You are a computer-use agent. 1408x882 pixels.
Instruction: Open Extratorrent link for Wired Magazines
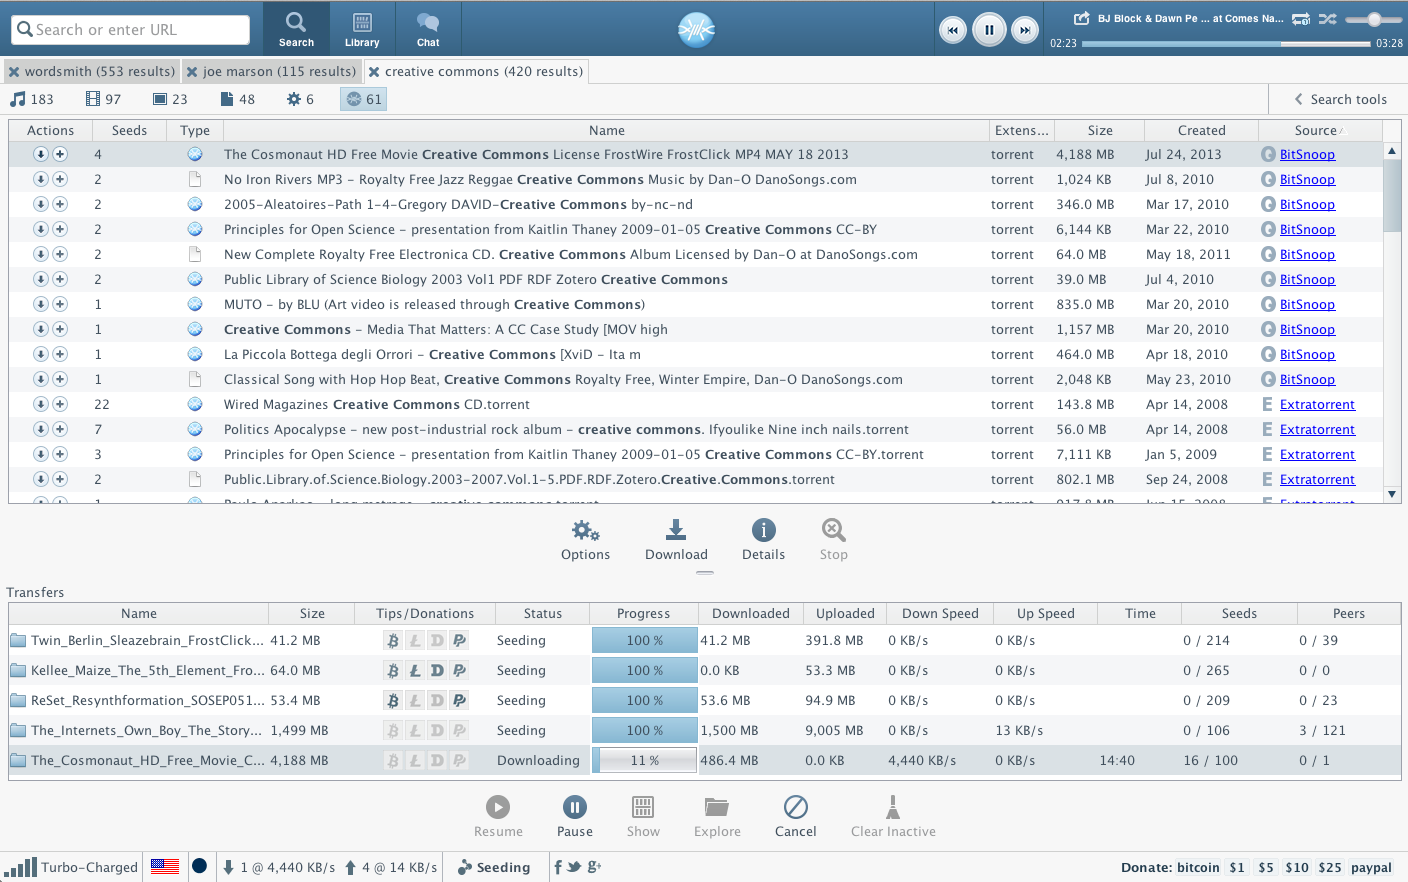[x=1317, y=404]
